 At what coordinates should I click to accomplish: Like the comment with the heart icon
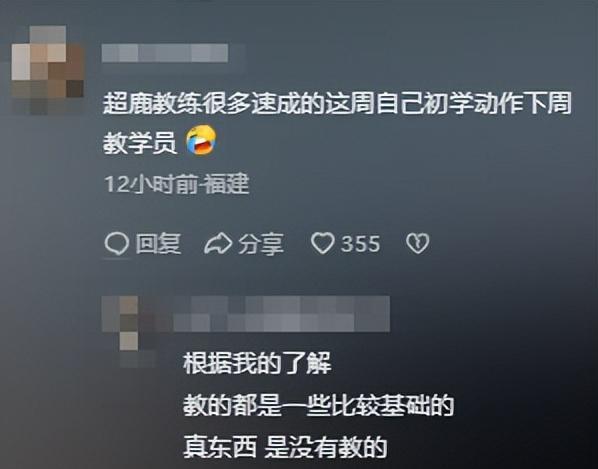(323, 243)
